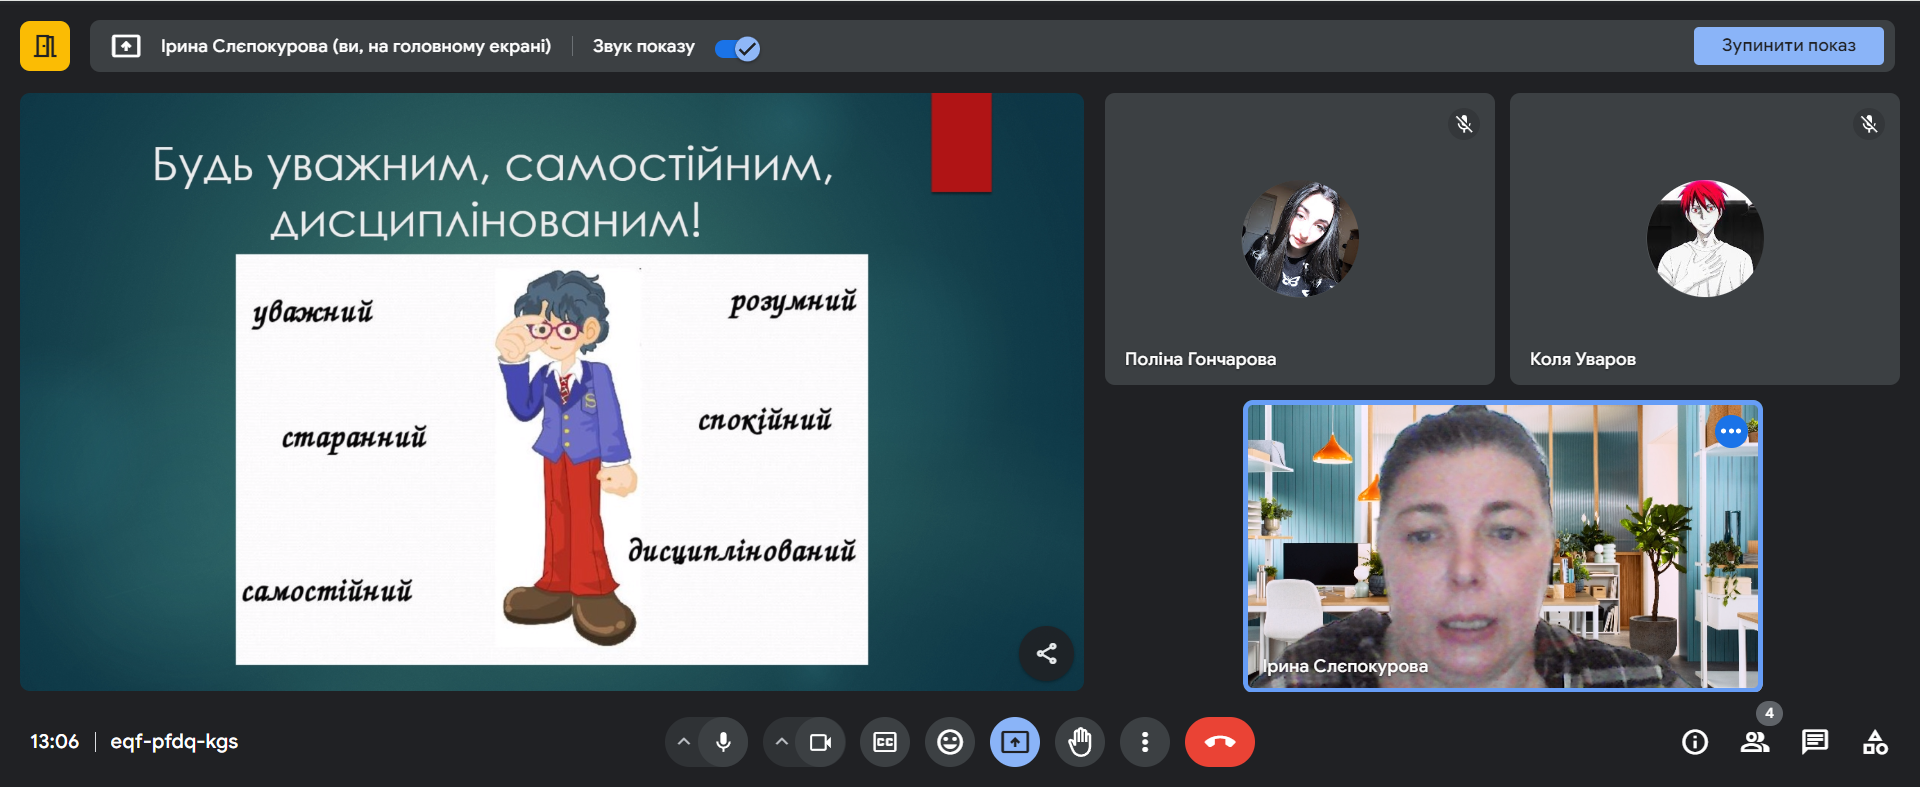The height and width of the screenshot is (787, 1920).
Task: Open meeting details info icon
Action: tap(1695, 742)
